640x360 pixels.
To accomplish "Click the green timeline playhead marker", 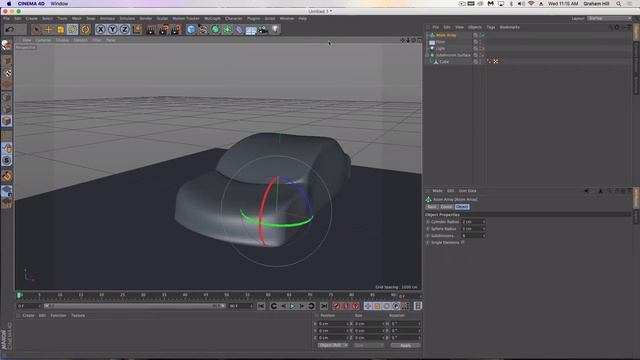I will 19,295.
